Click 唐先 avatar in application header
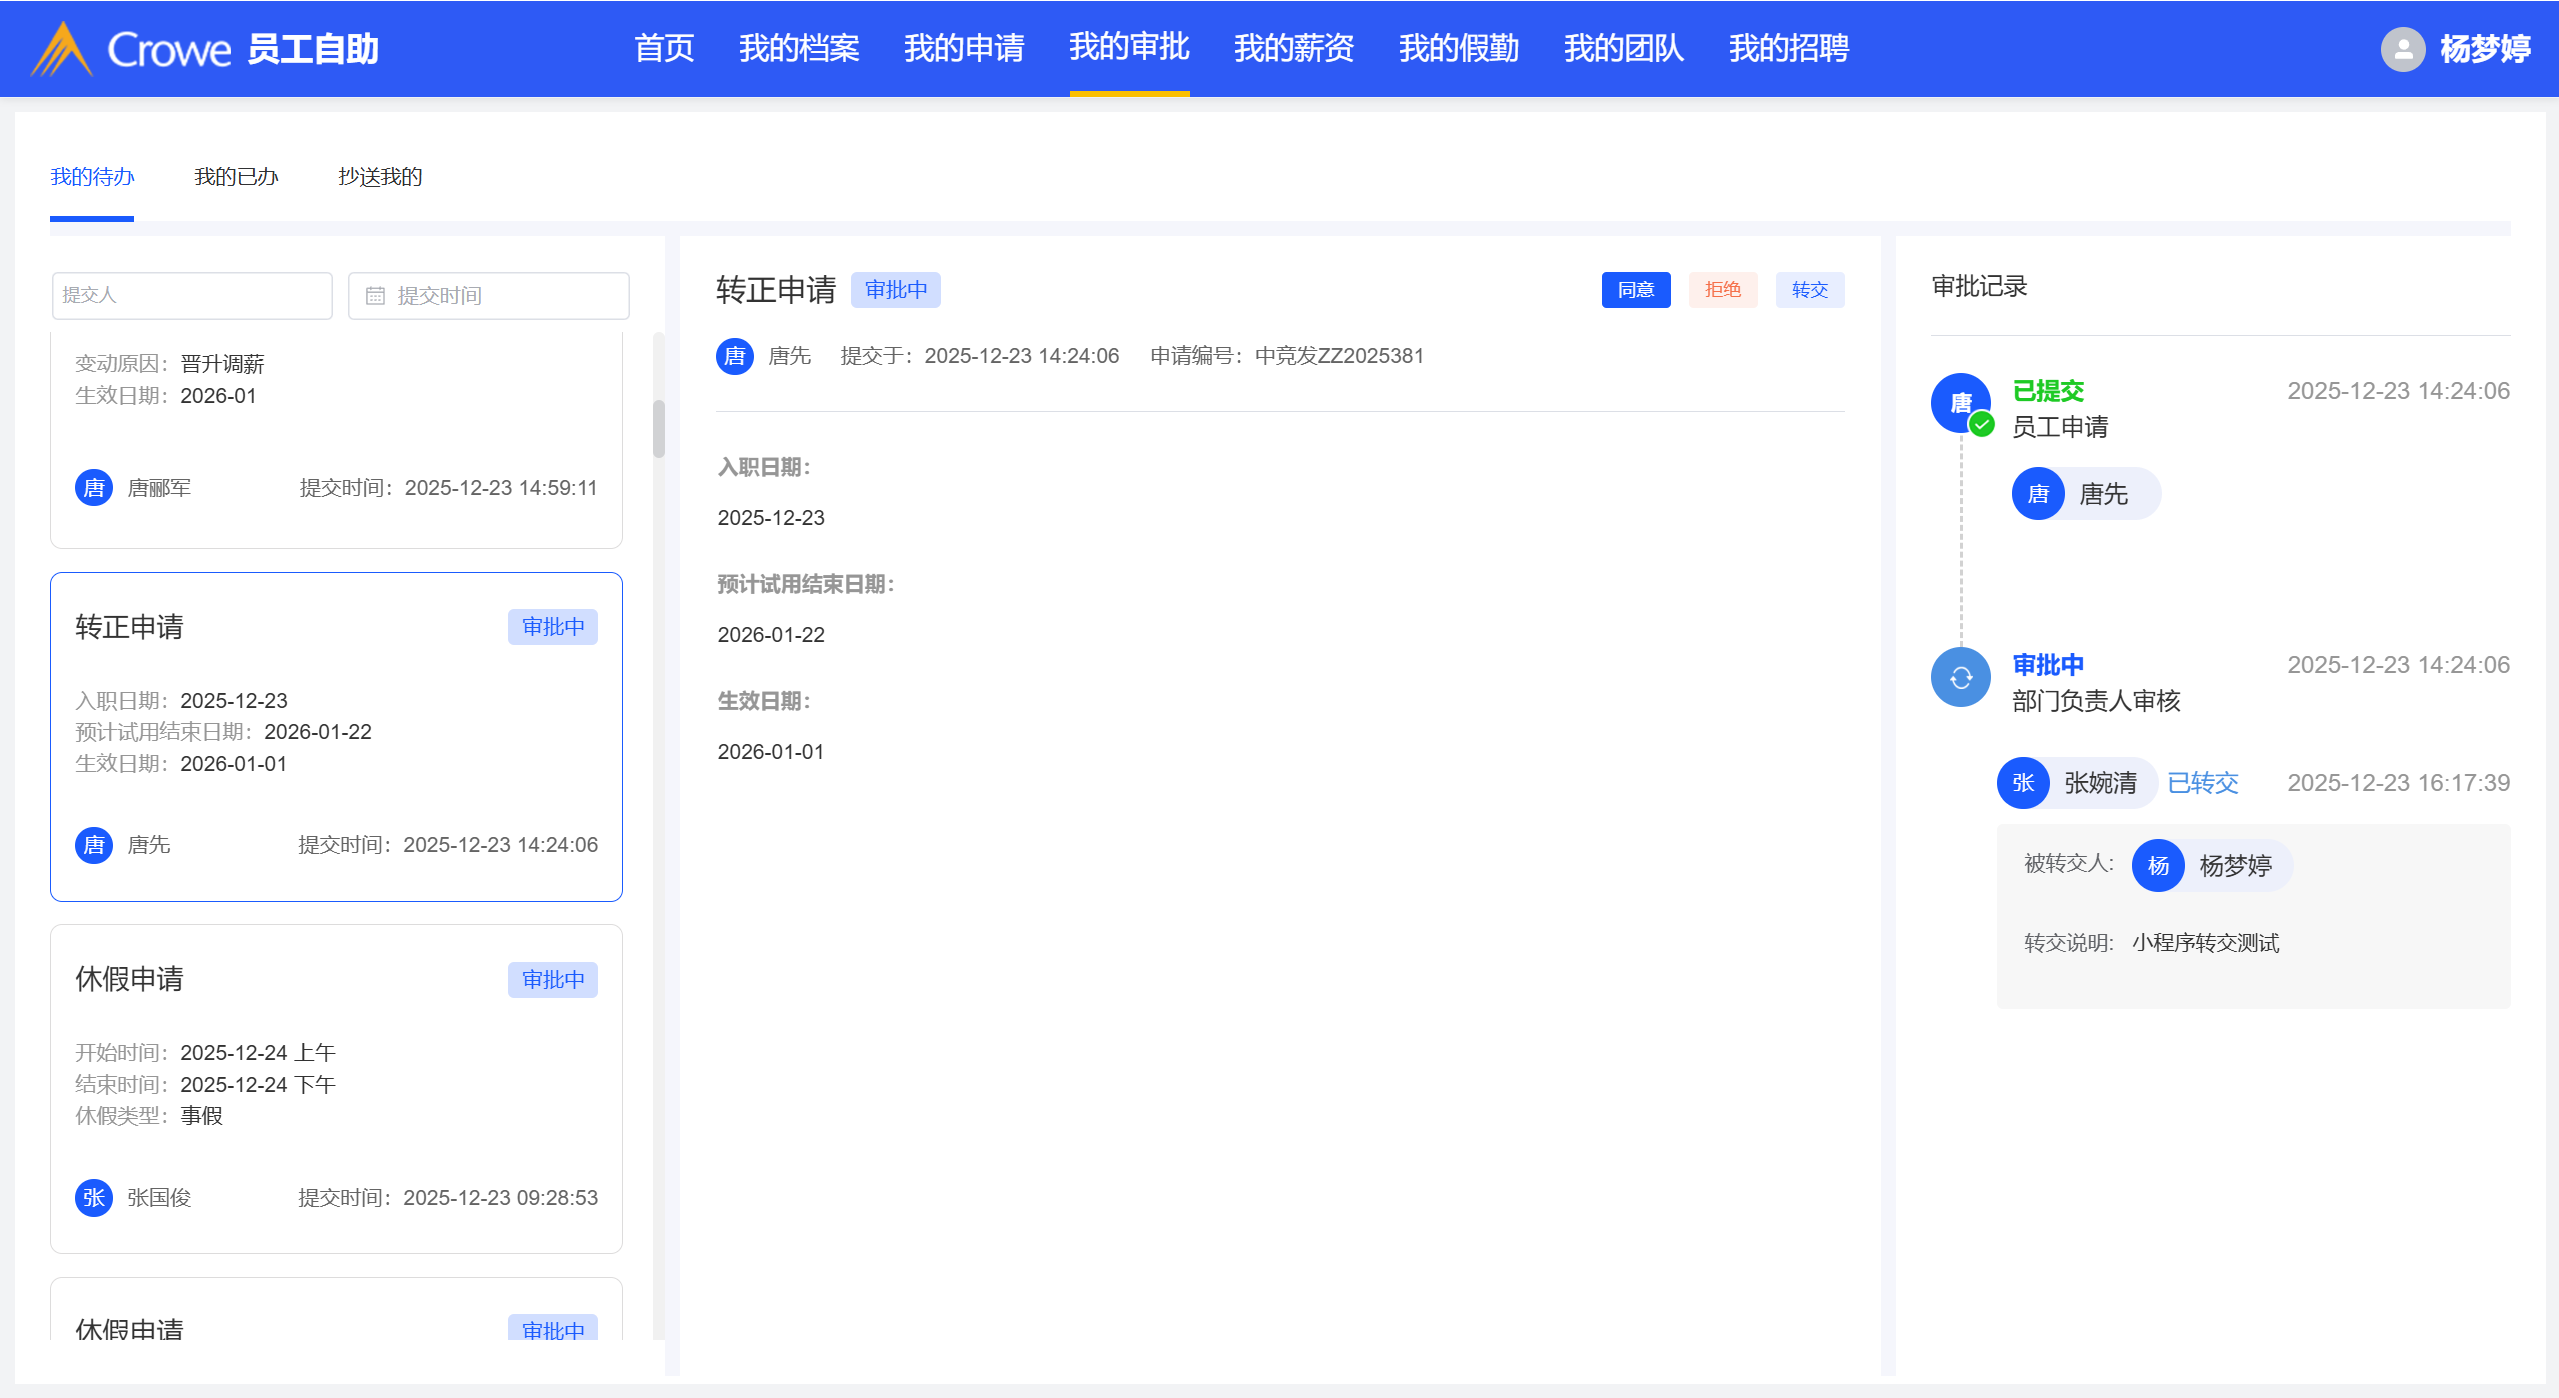 (735, 356)
